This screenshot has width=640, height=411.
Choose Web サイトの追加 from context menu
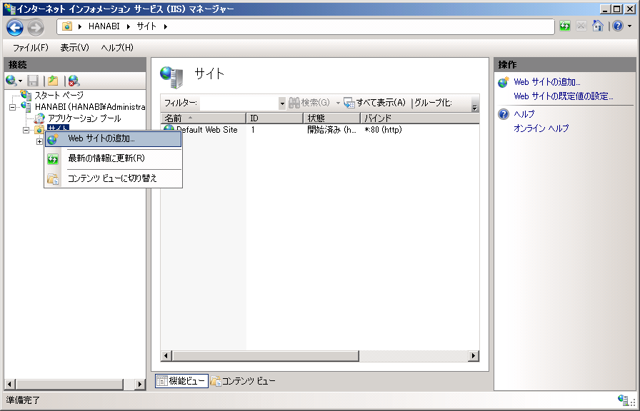pos(113,139)
